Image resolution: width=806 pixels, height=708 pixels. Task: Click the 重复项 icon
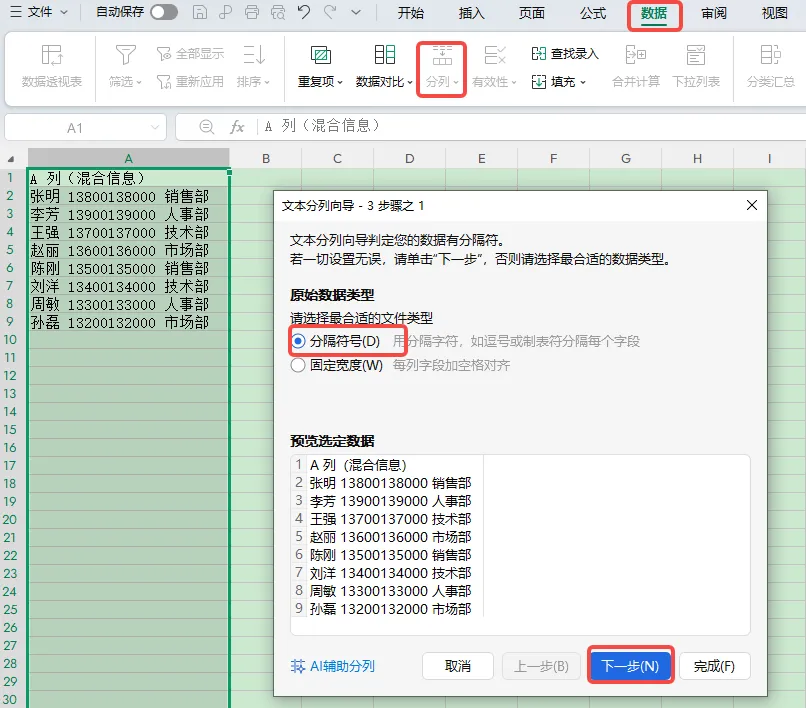(x=321, y=55)
